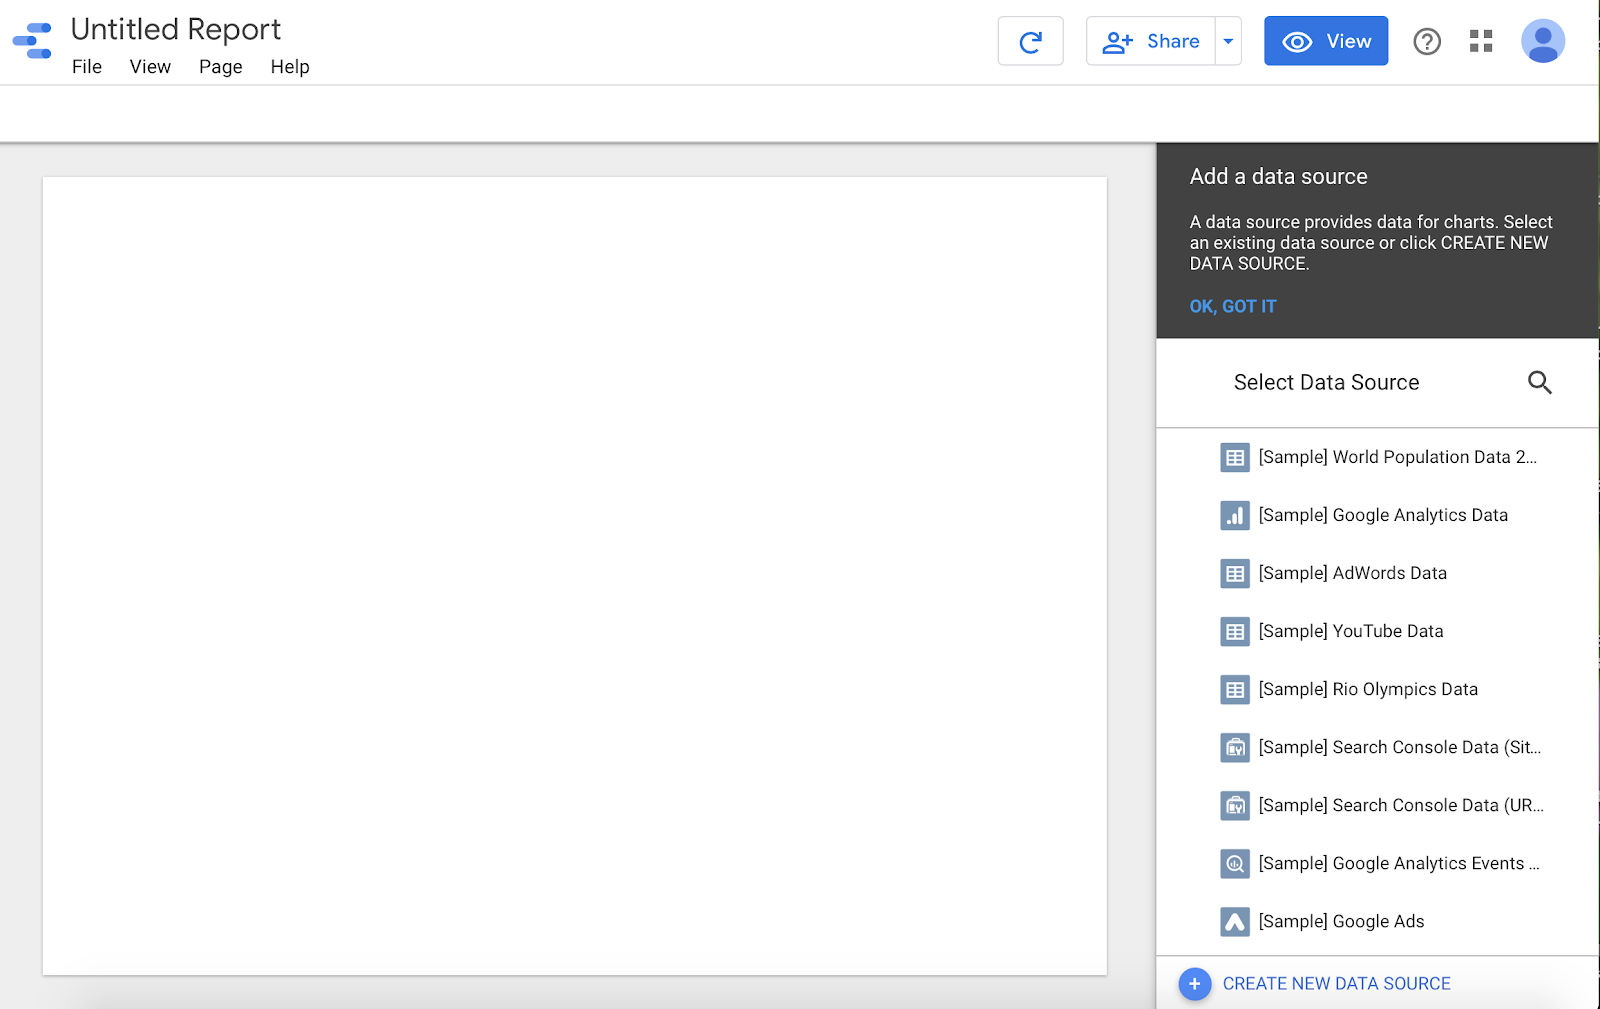1600x1009 pixels.
Task: Click the blue View button
Action: 1326,41
